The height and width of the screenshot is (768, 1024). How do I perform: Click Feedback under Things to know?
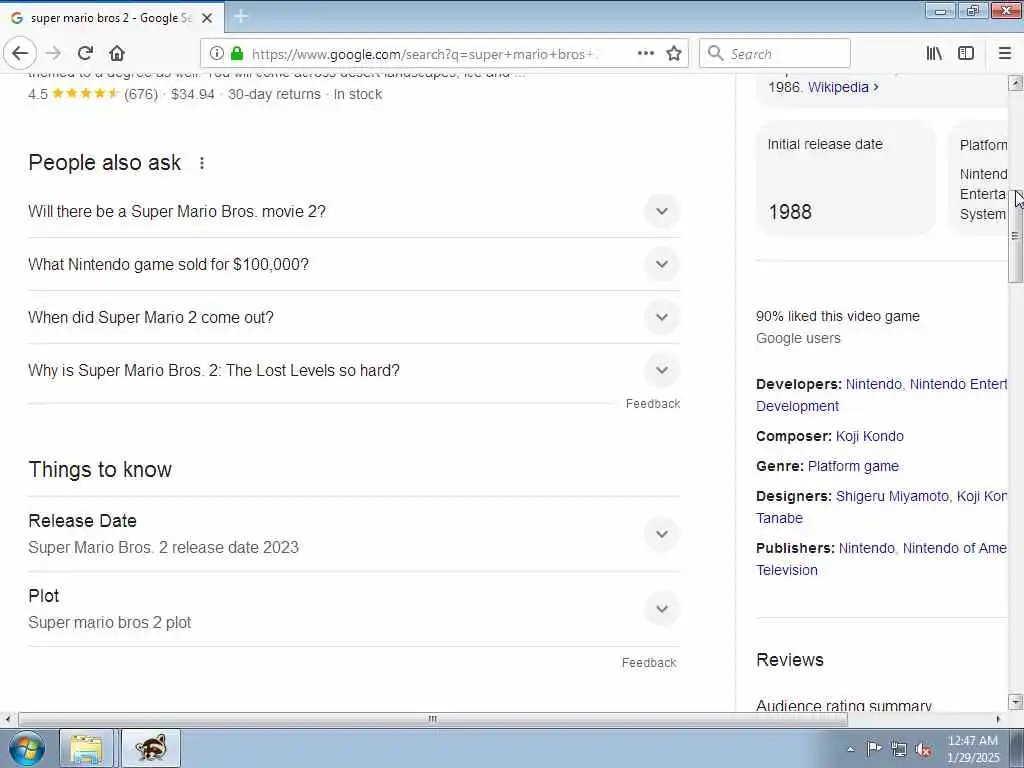[x=649, y=663]
